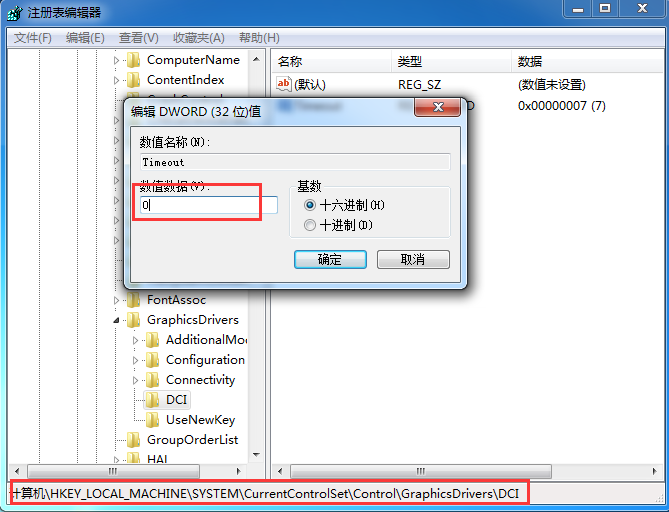Select the ContentIndex folder icon
The height and width of the screenshot is (512, 669).
click(x=134, y=80)
